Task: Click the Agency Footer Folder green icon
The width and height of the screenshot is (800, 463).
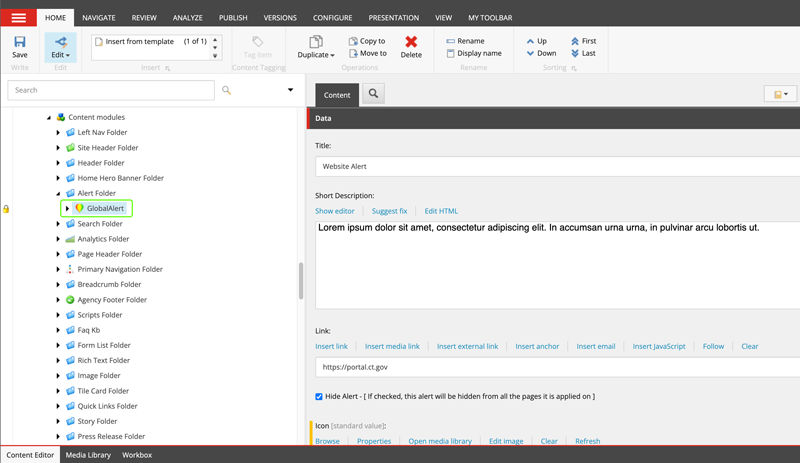Action: (70, 300)
